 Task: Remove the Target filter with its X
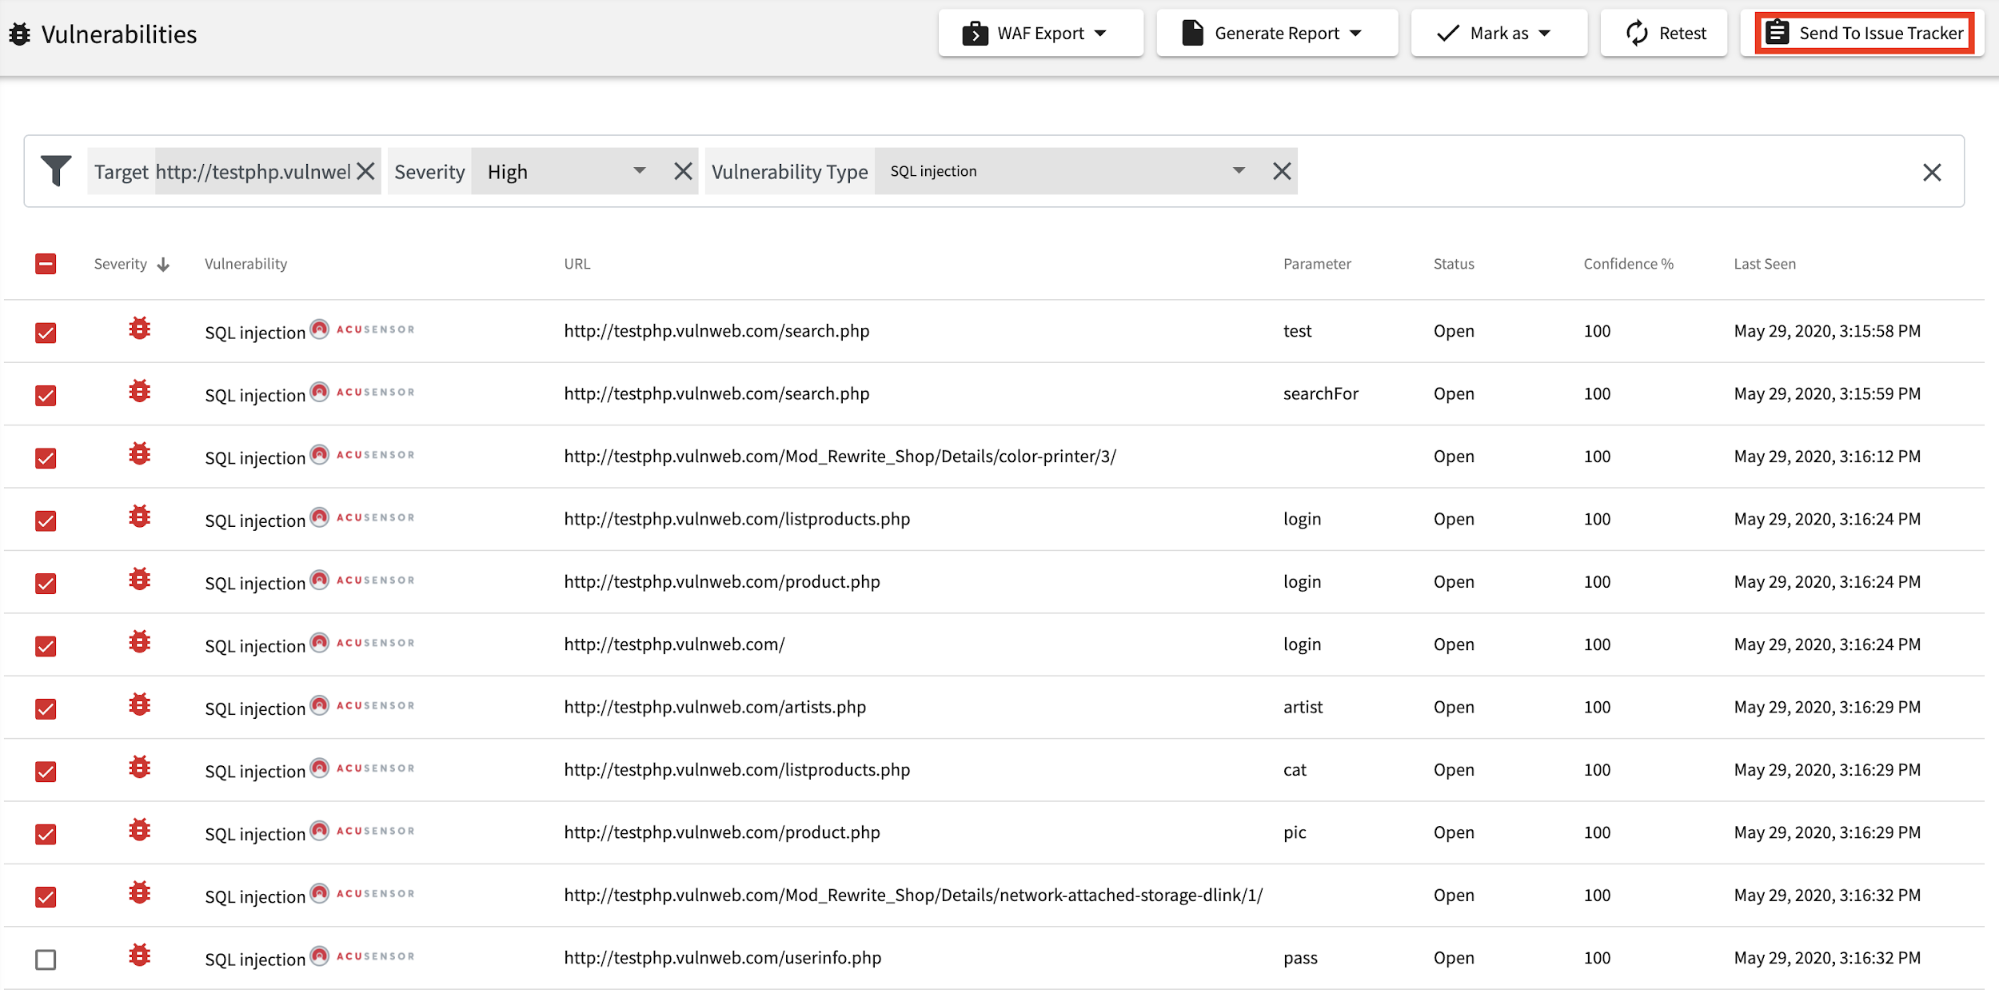coord(366,171)
